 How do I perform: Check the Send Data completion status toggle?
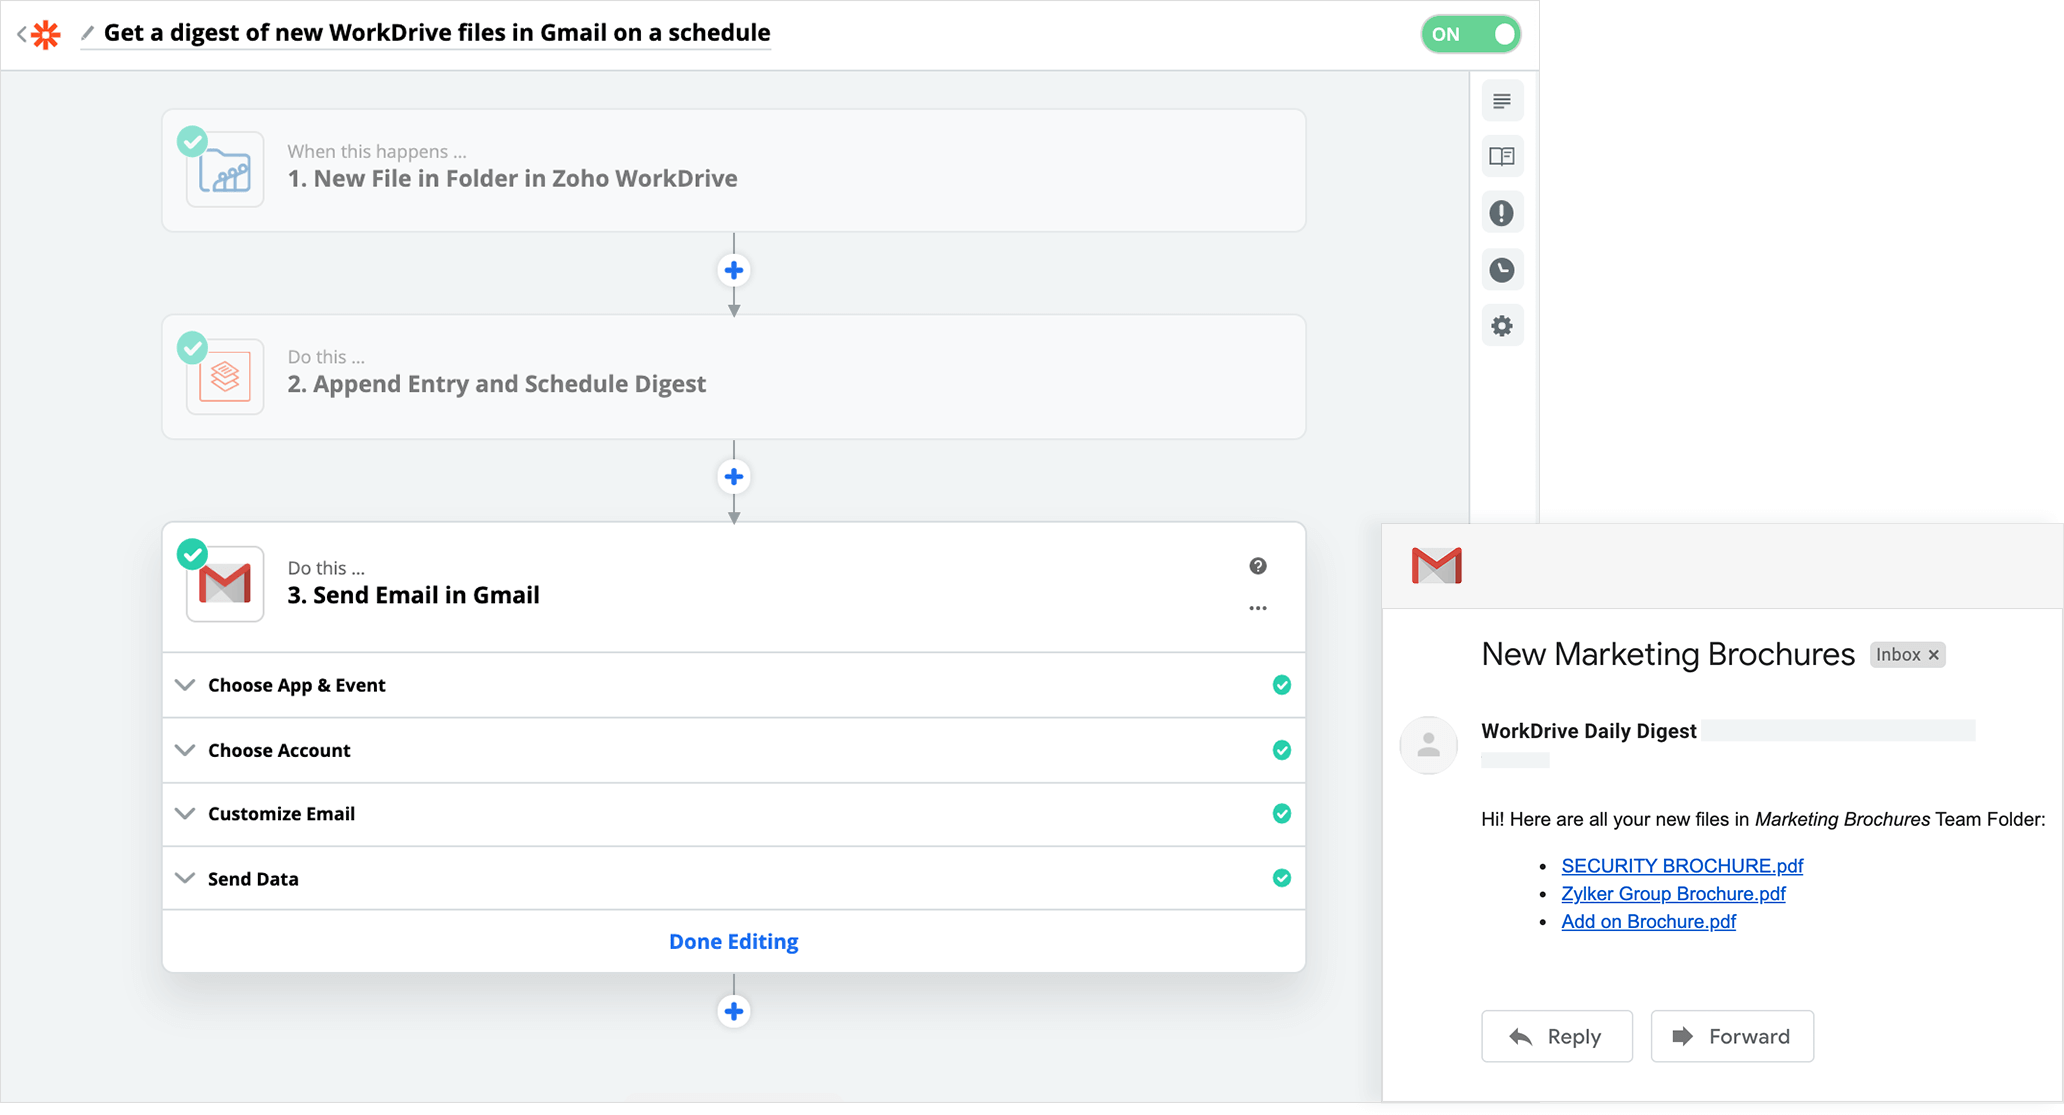1280,876
